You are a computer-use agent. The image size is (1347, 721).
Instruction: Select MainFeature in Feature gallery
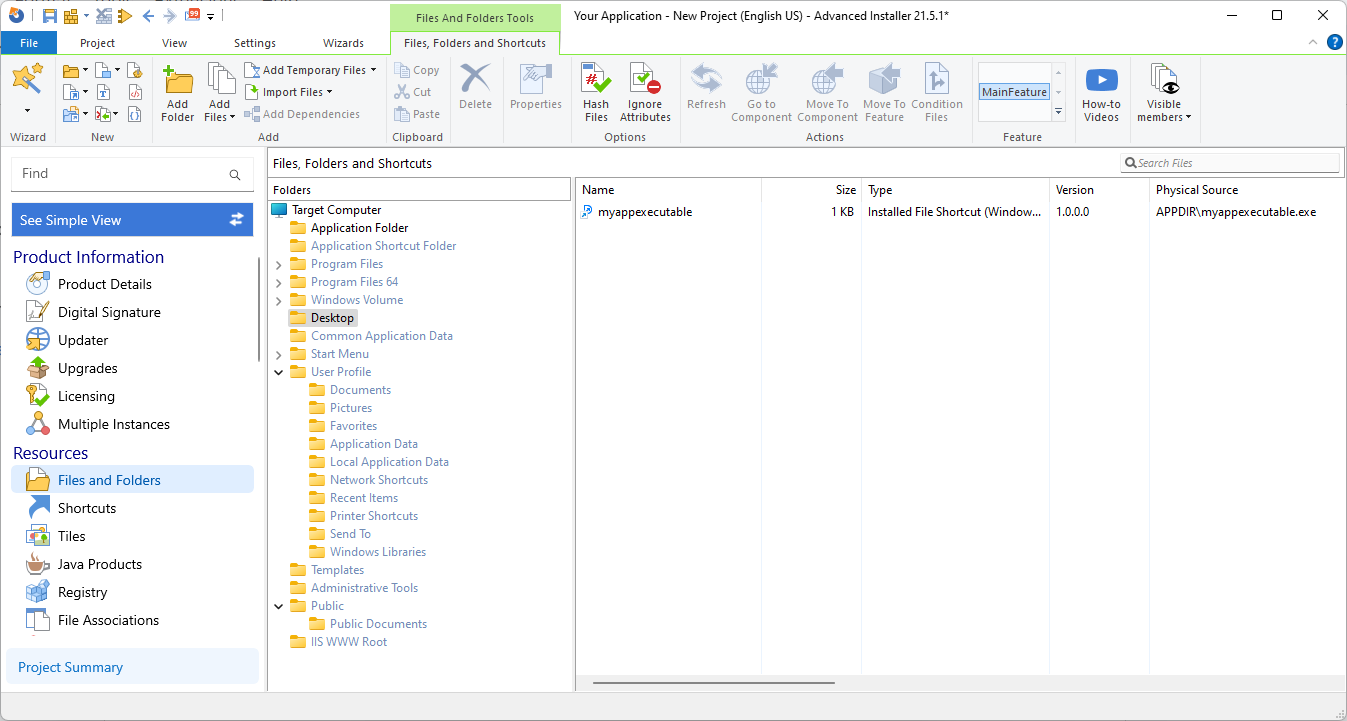tap(1014, 92)
